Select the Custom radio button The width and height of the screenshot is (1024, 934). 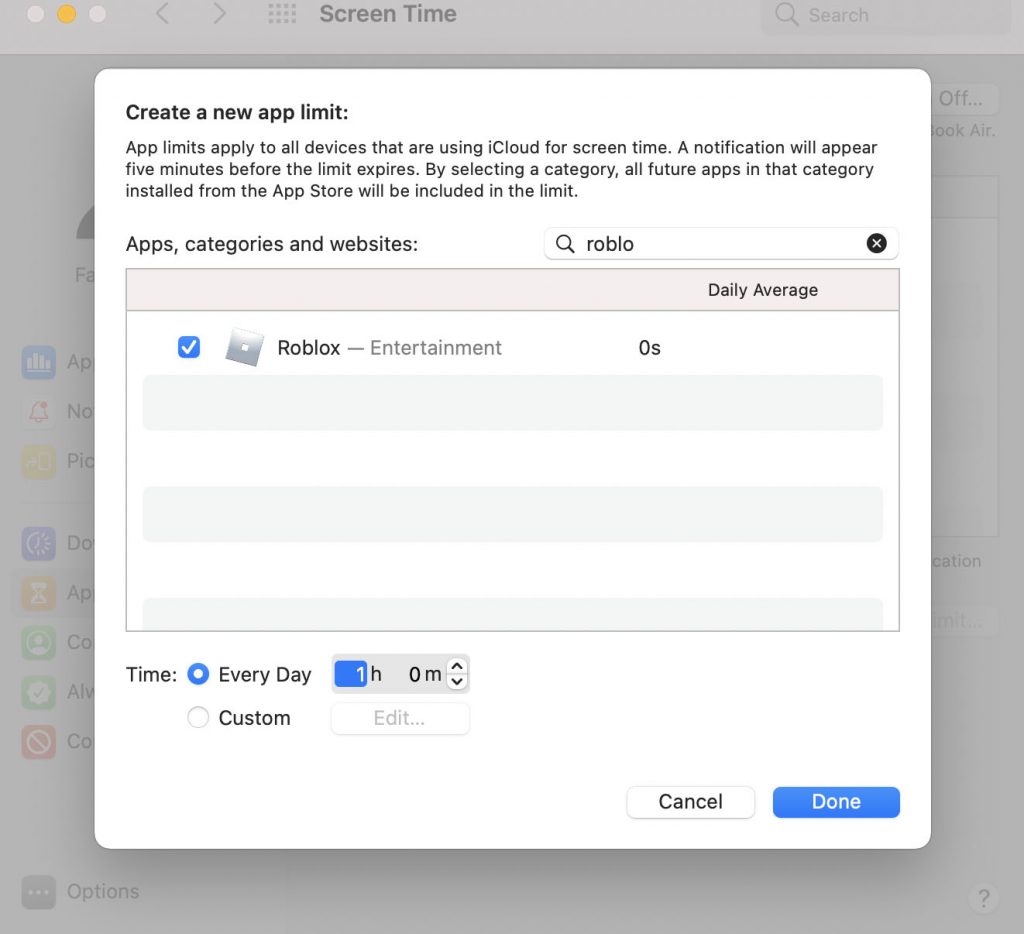pyautogui.click(x=198, y=717)
